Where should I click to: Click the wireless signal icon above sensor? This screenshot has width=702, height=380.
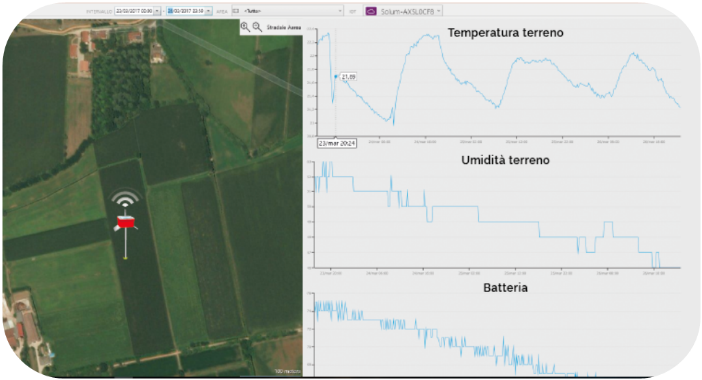(125, 198)
